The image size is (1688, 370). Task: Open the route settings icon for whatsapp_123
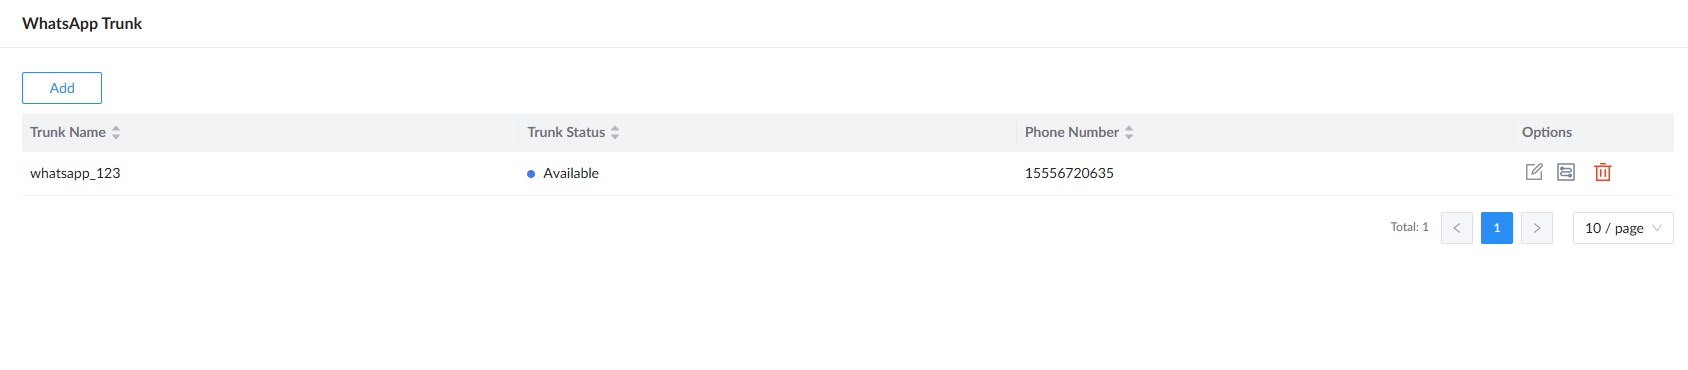point(1566,172)
